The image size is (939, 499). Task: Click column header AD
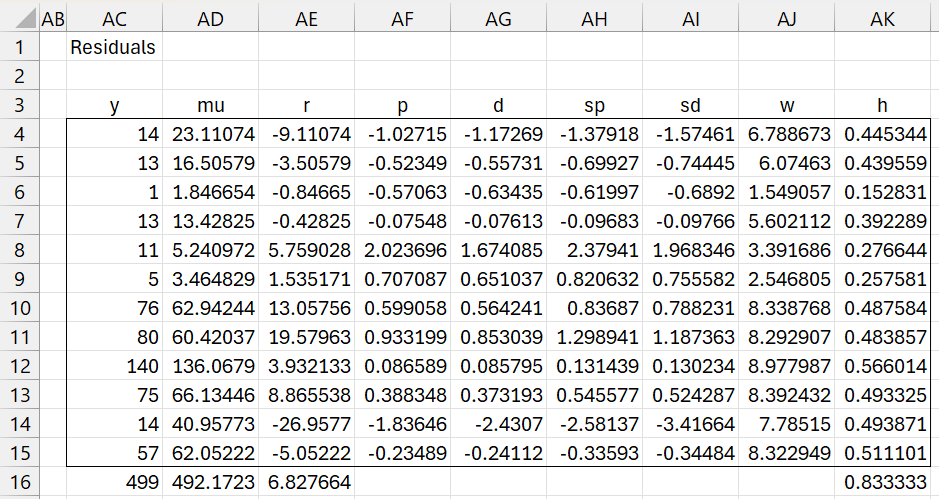(210, 19)
